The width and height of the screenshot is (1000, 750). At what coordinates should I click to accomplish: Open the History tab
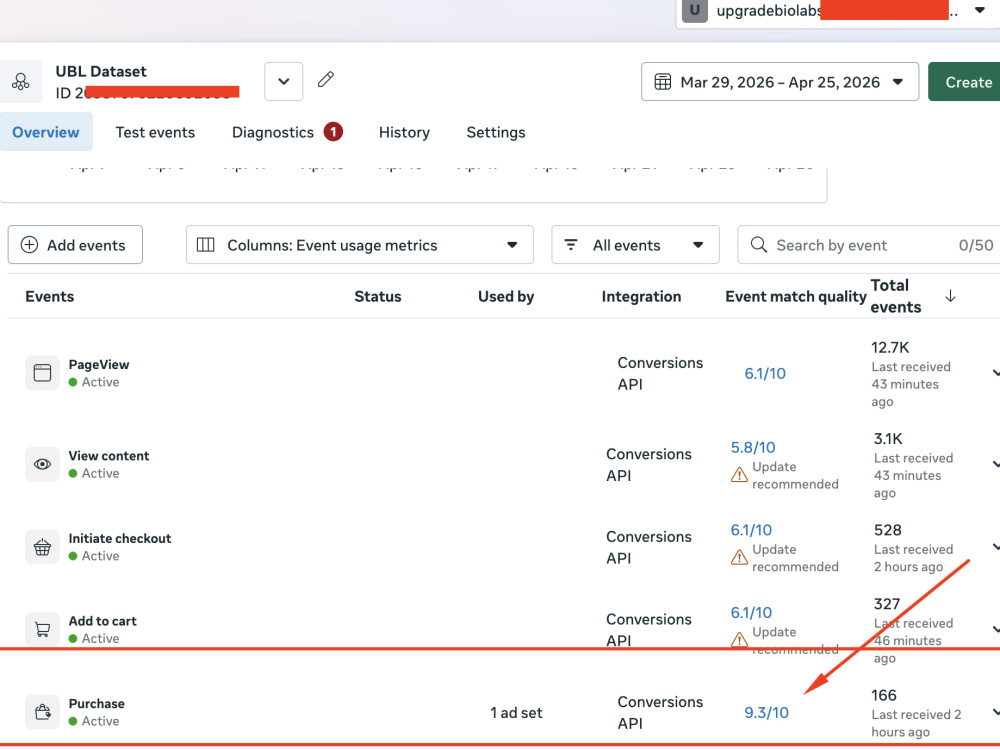tap(404, 132)
